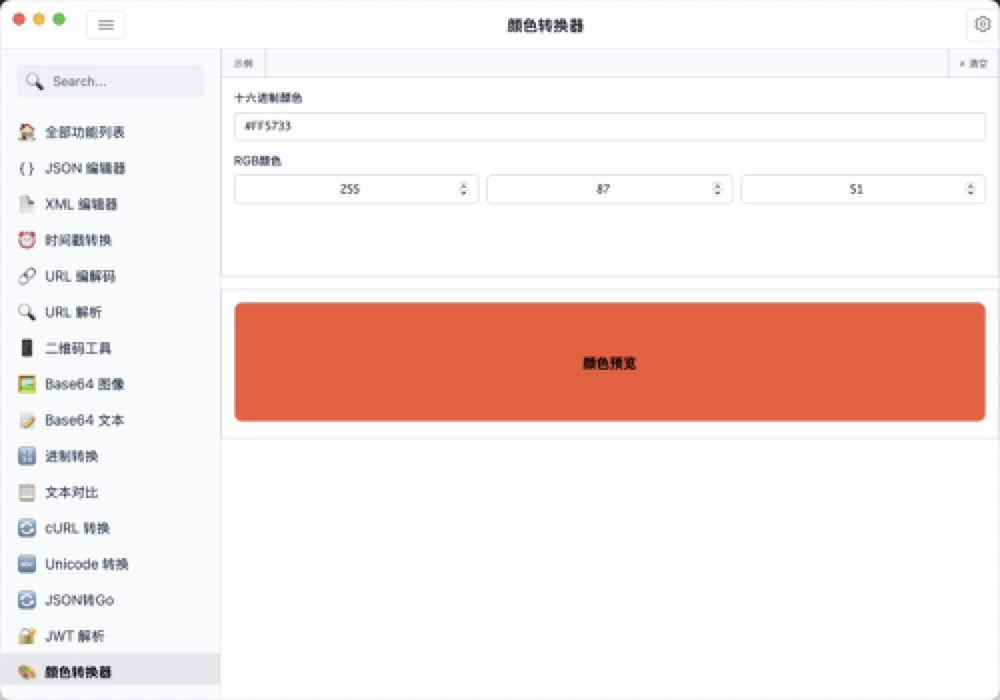This screenshot has width=1000, height=700.
Task: Focus the hex color field showing #FF5733
Action: pos(609,127)
